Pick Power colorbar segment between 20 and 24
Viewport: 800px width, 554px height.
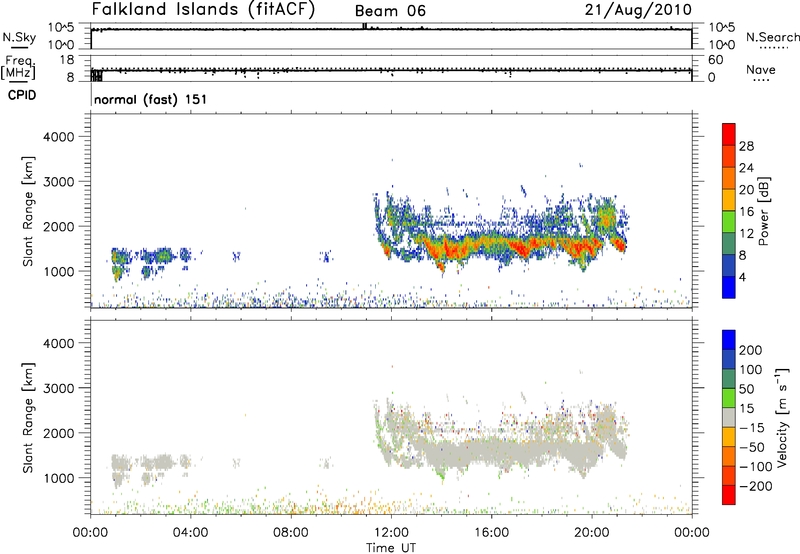729,178
